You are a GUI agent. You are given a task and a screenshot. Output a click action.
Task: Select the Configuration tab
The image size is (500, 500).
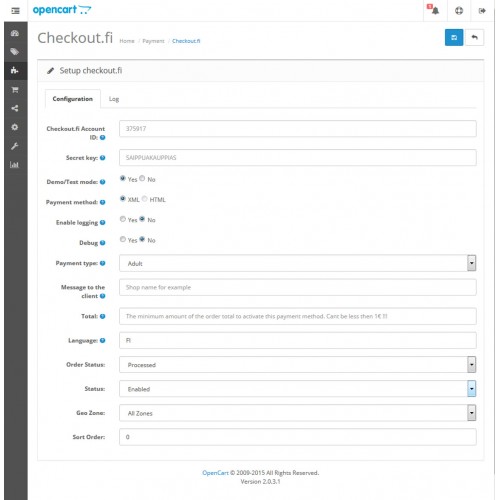73,99
